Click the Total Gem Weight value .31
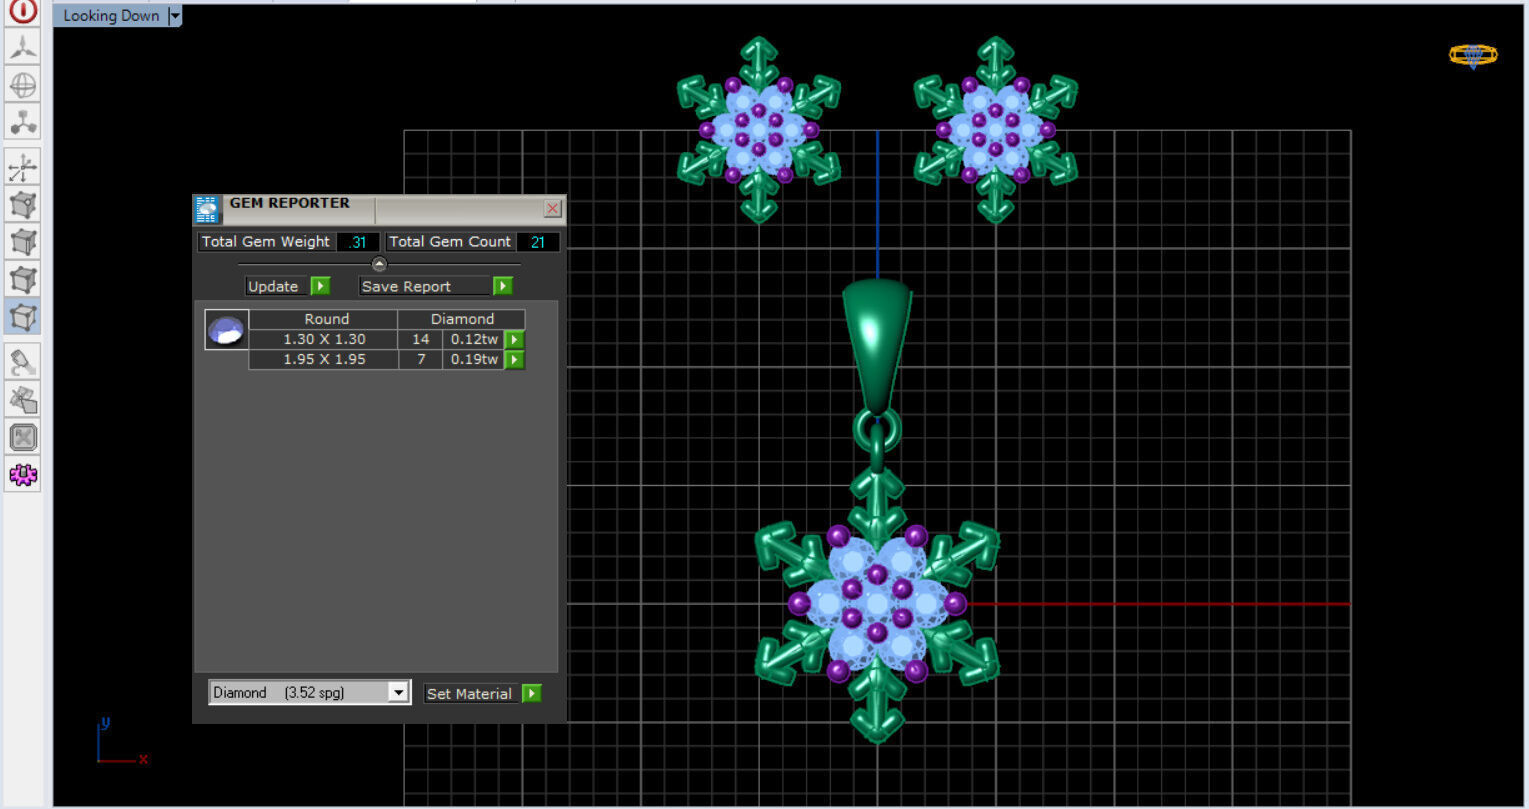 pyautogui.click(x=357, y=242)
